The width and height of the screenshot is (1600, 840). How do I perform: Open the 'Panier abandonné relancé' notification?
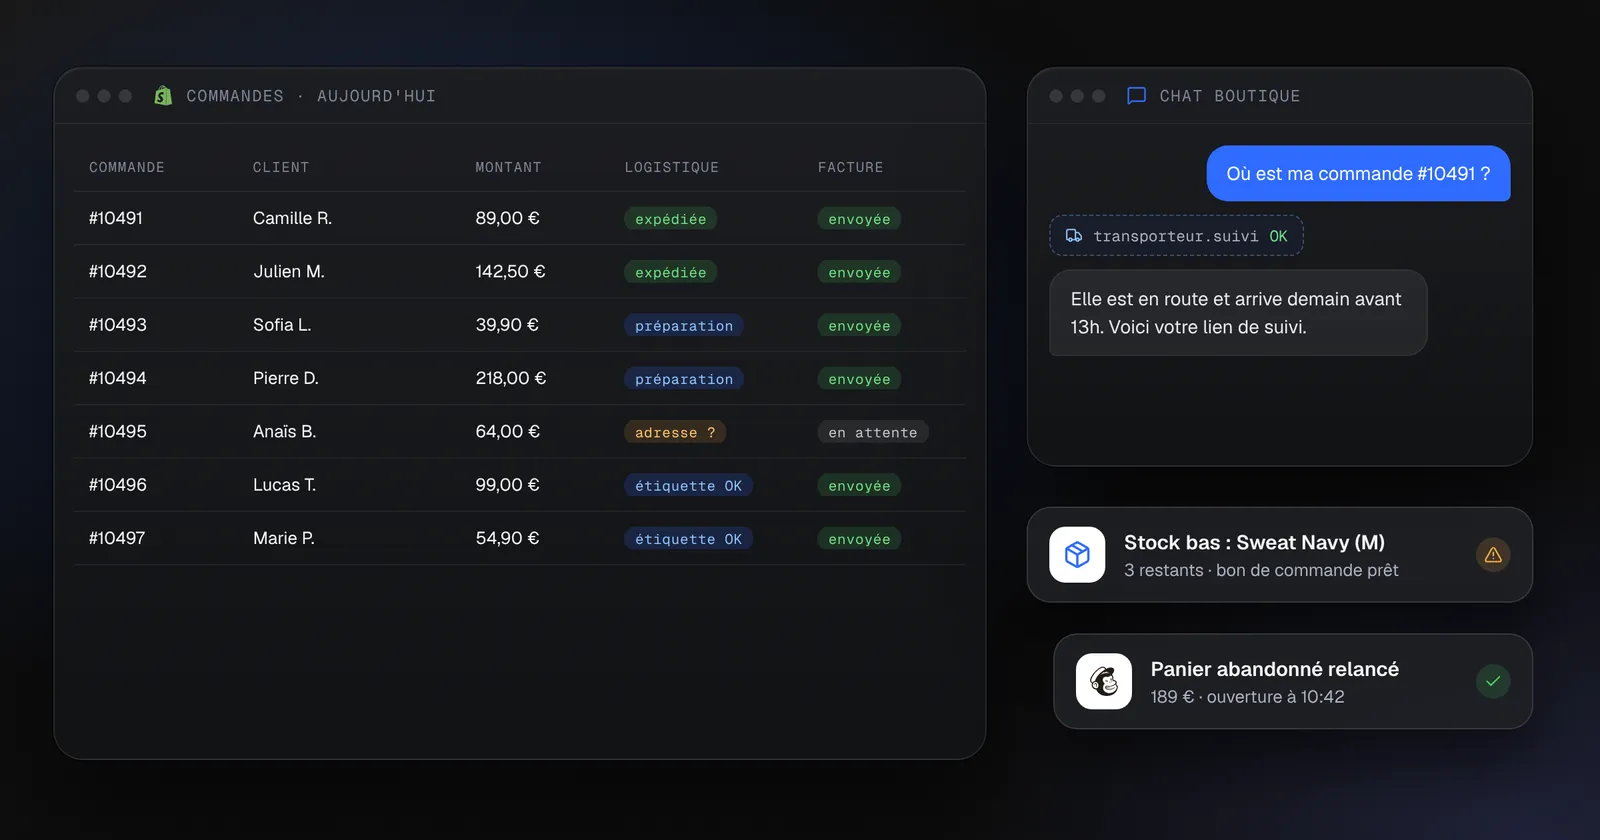click(1293, 681)
